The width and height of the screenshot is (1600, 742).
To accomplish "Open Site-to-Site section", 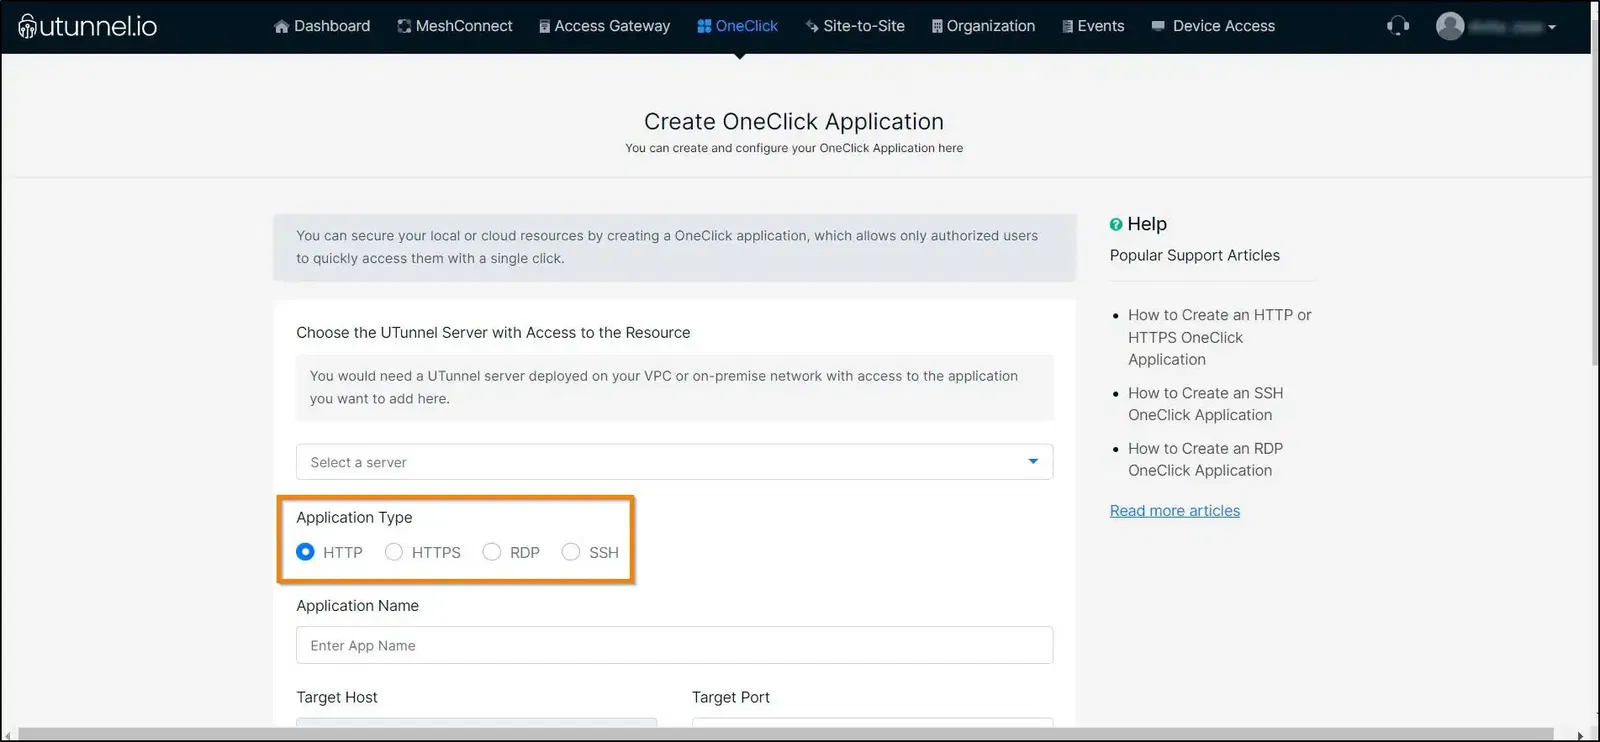I will 855,26.
